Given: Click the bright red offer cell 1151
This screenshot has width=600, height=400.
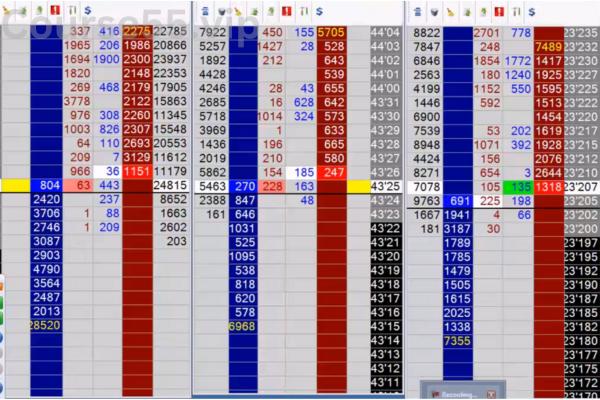Looking at the screenshot, I should tap(137, 171).
